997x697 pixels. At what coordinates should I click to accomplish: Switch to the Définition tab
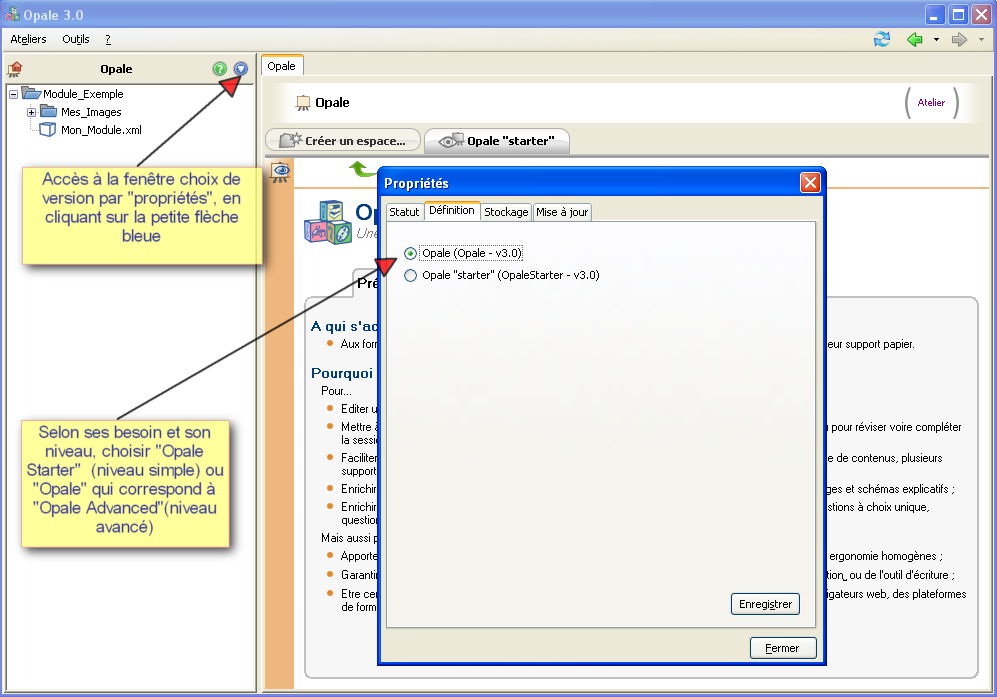coord(451,210)
